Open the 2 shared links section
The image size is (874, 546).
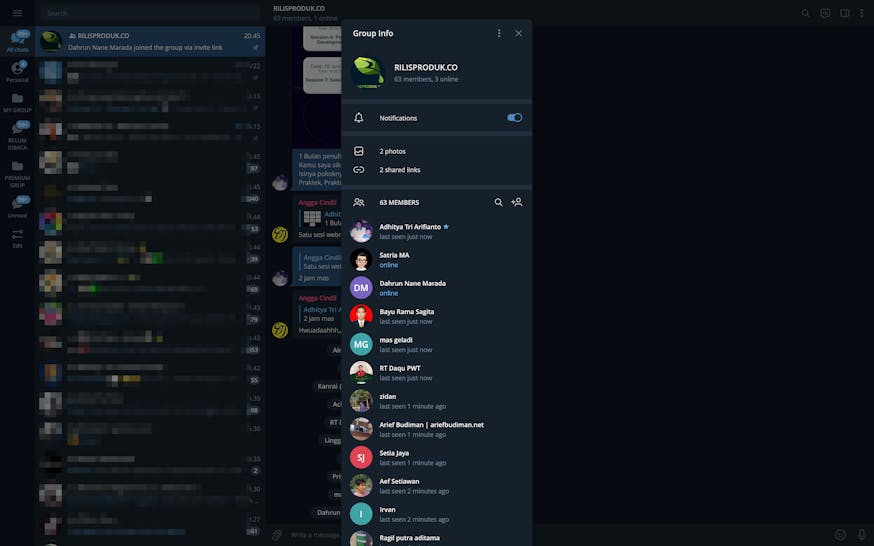tap(399, 170)
